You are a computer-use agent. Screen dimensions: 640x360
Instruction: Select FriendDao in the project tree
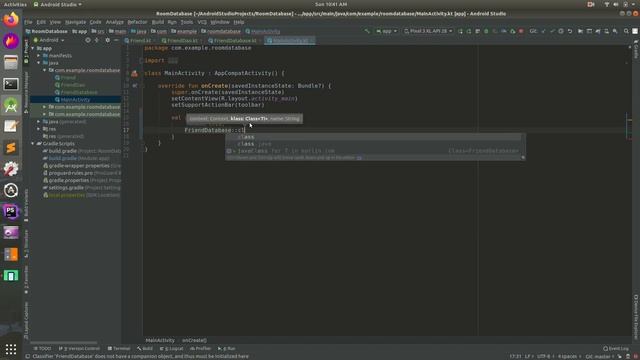(73, 85)
